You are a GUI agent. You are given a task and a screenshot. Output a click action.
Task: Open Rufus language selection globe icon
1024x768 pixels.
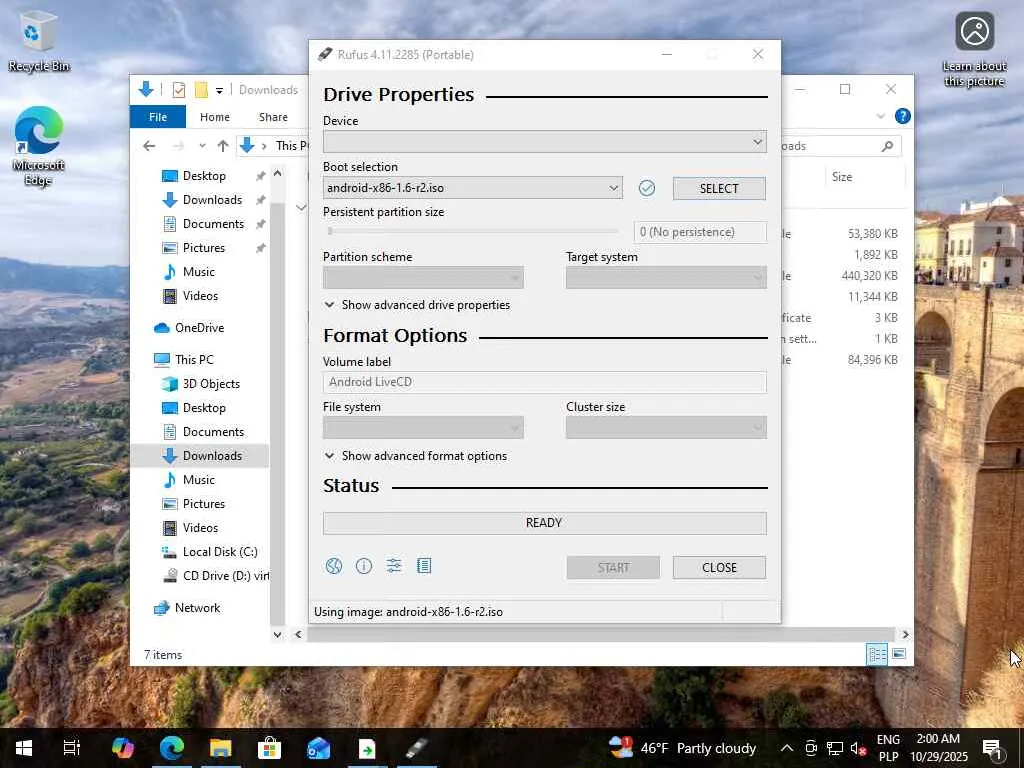[334, 566]
